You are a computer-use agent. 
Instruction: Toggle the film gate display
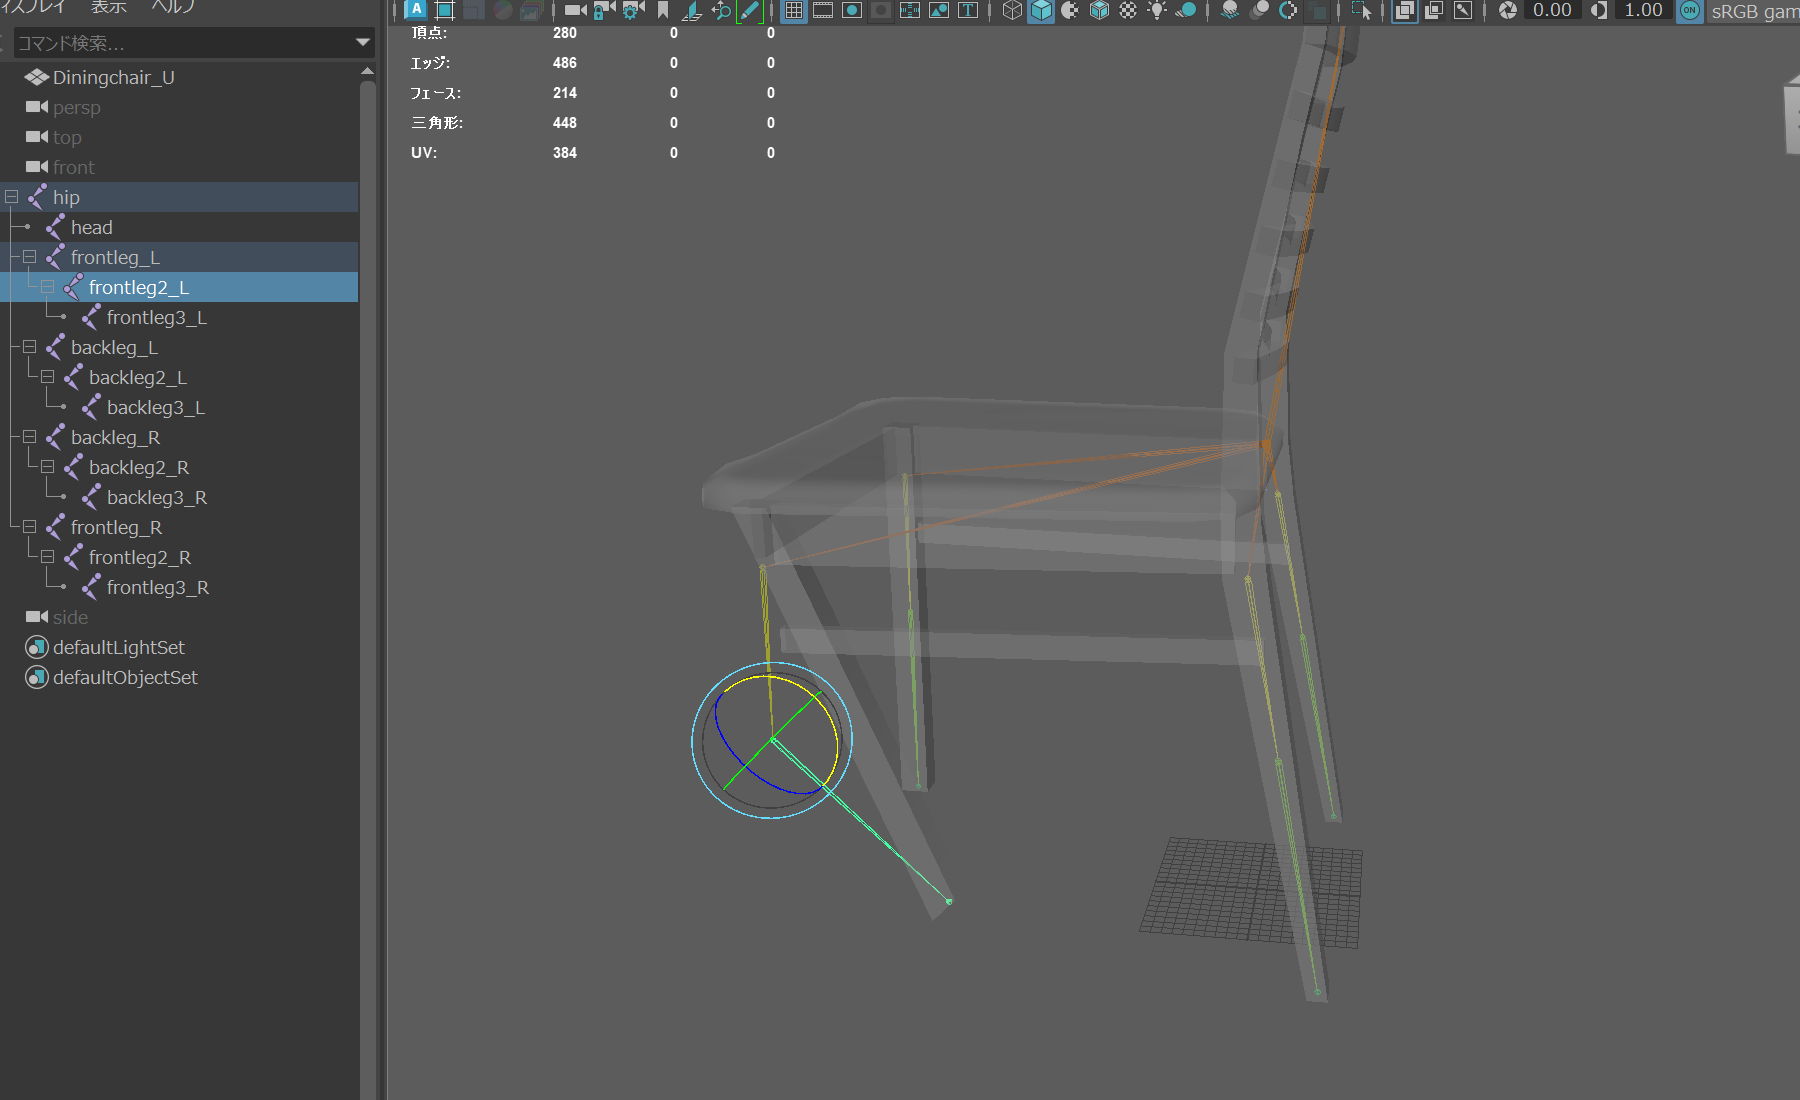click(x=823, y=10)
